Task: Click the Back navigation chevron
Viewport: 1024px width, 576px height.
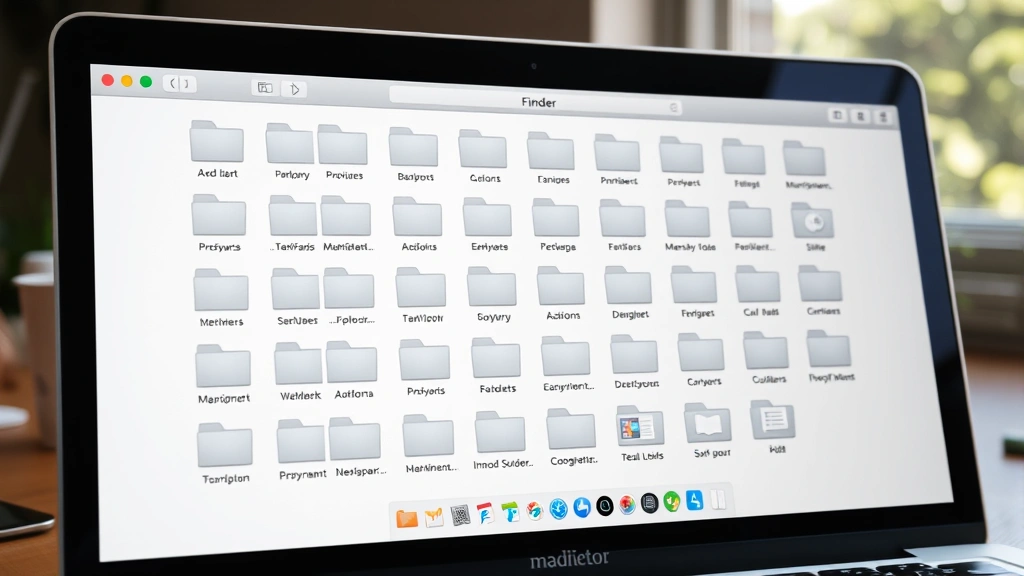Action: tap(174, 83)
